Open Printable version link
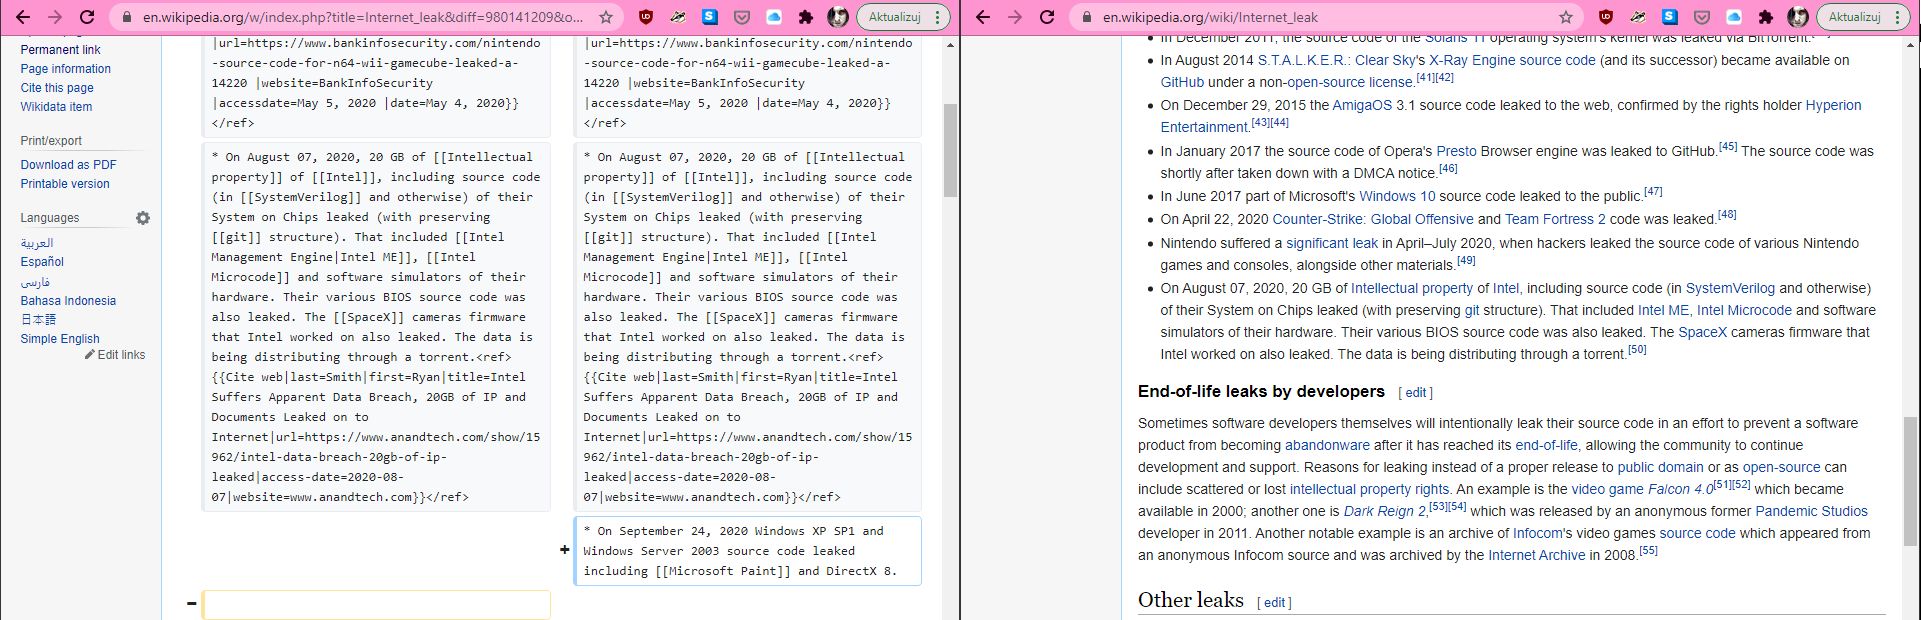1921x620 pixels. [65, 184]
